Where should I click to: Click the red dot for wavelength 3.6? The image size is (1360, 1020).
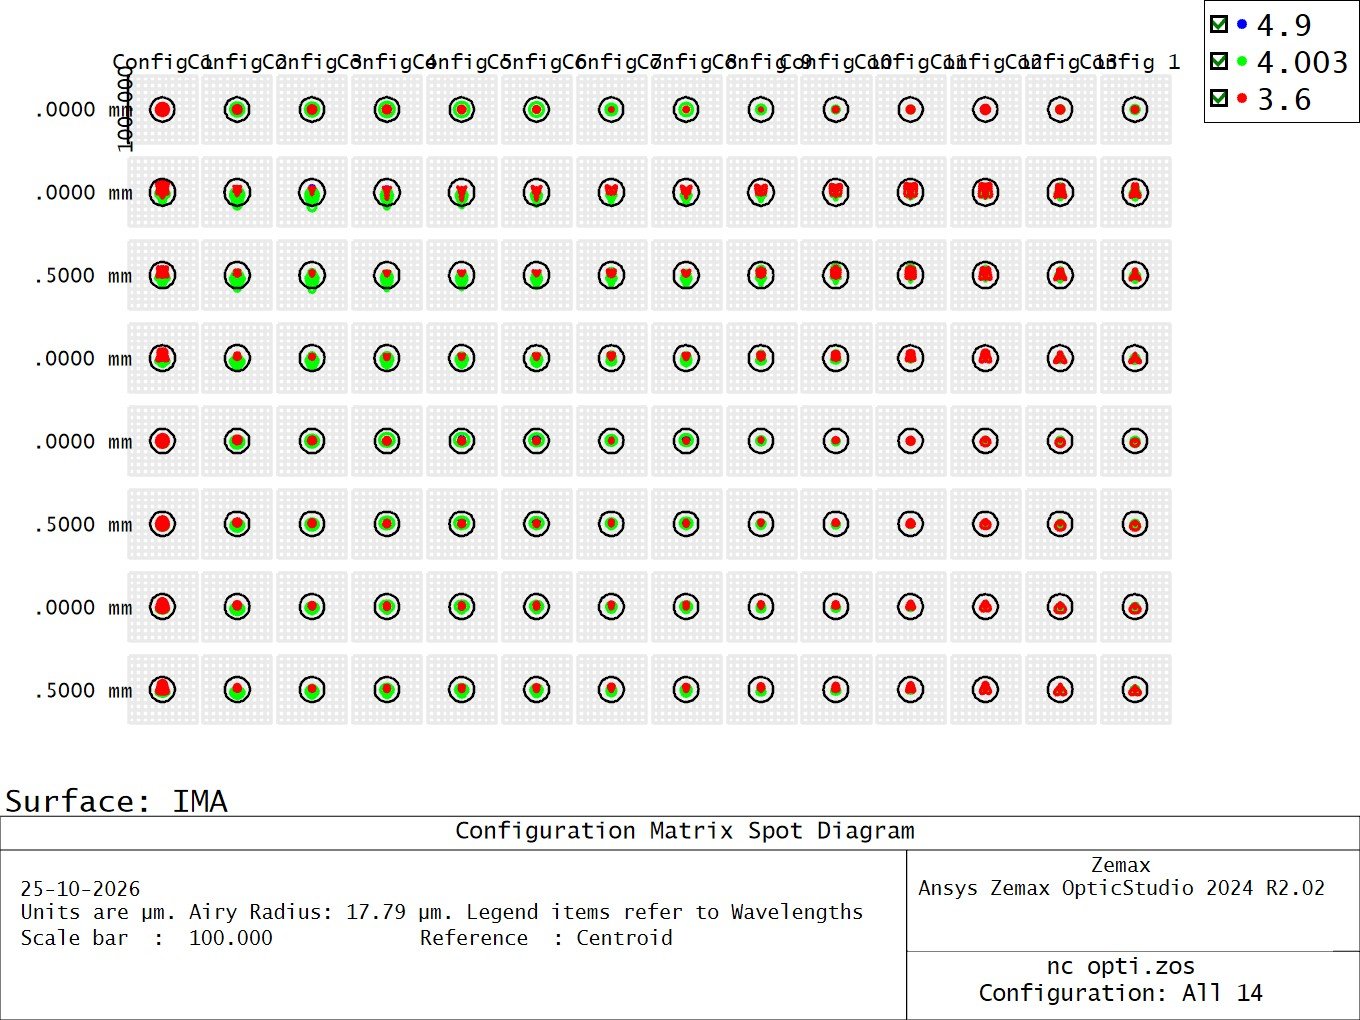(x=1242, y=98)
